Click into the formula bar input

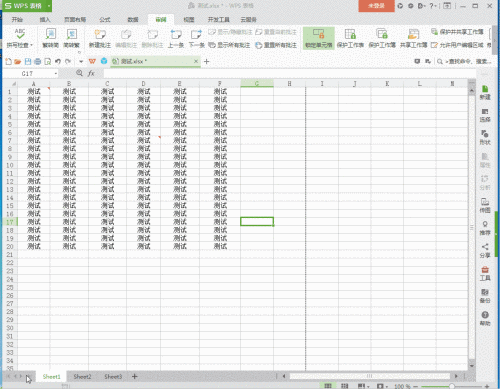pyautogui.click(x=289, y=73)
